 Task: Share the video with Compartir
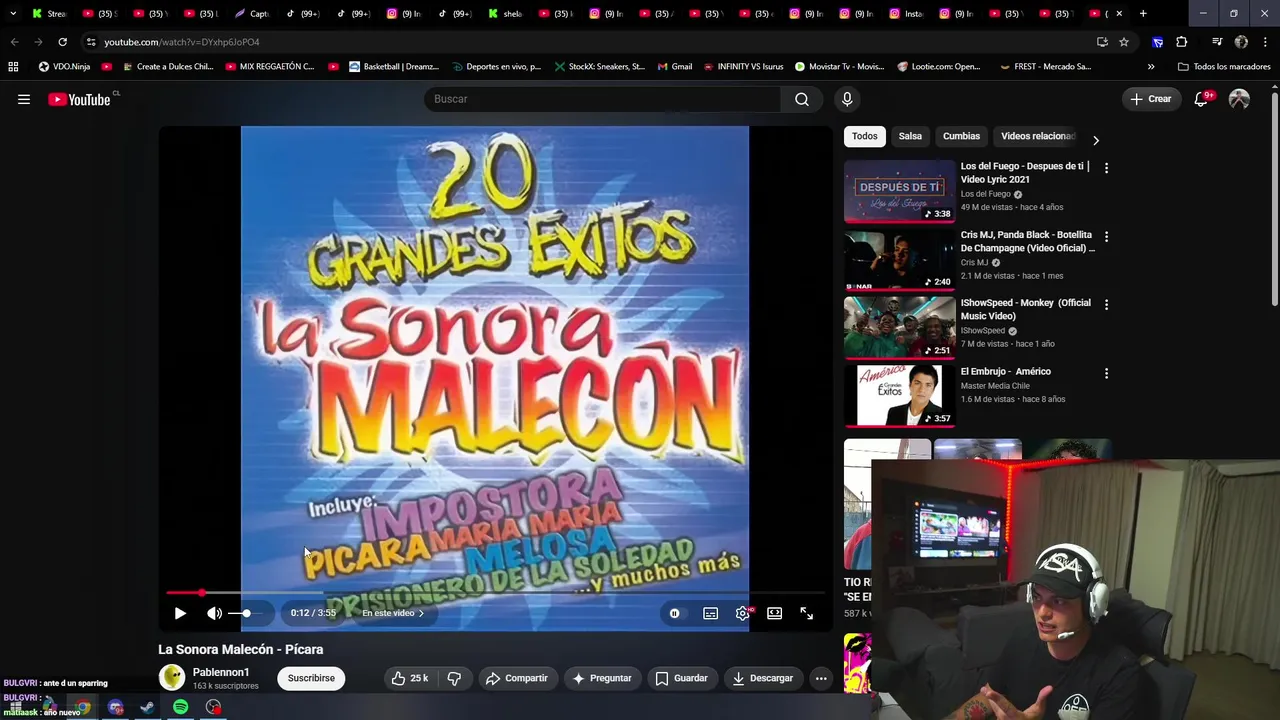pyautogui.click(x=516, y=678)
